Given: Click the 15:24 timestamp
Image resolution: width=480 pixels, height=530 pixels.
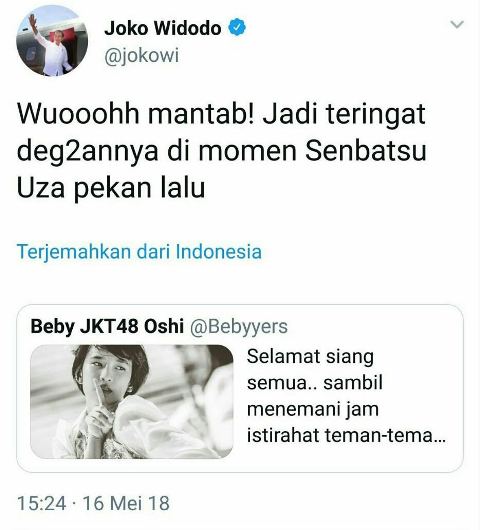Looking at the screenshot, I should tap(42, 503).
